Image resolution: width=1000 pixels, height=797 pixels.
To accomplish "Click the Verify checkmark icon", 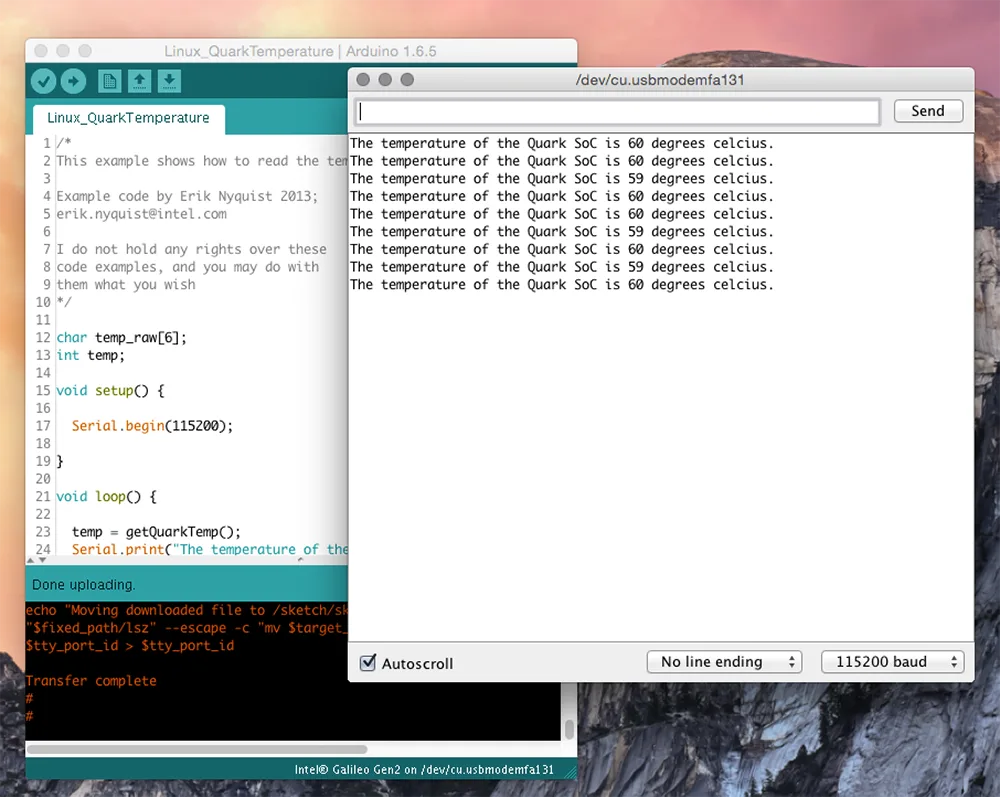I will click(43, 81).
